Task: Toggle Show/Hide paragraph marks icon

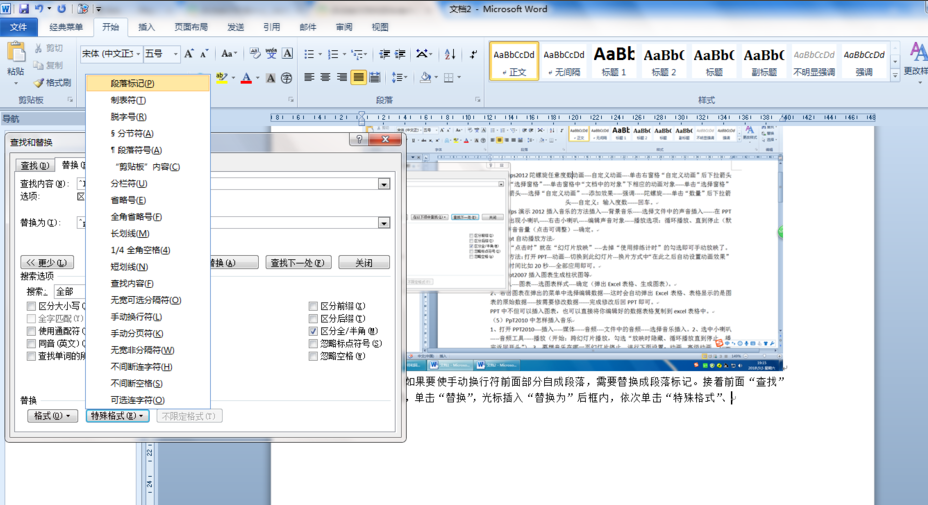Action: tap(473, 54)
